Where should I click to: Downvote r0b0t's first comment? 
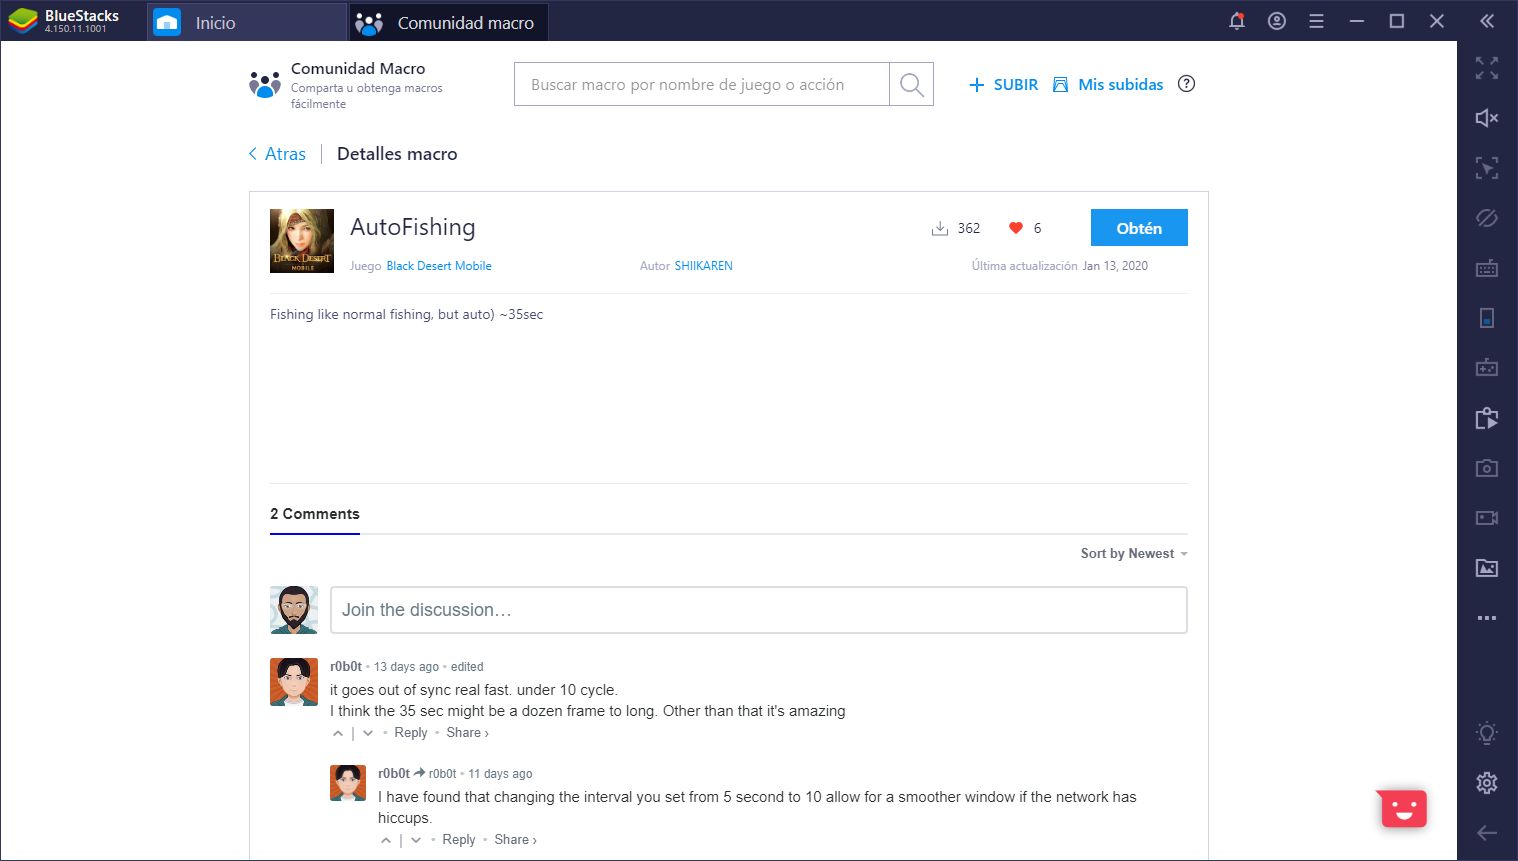point(368,733)
